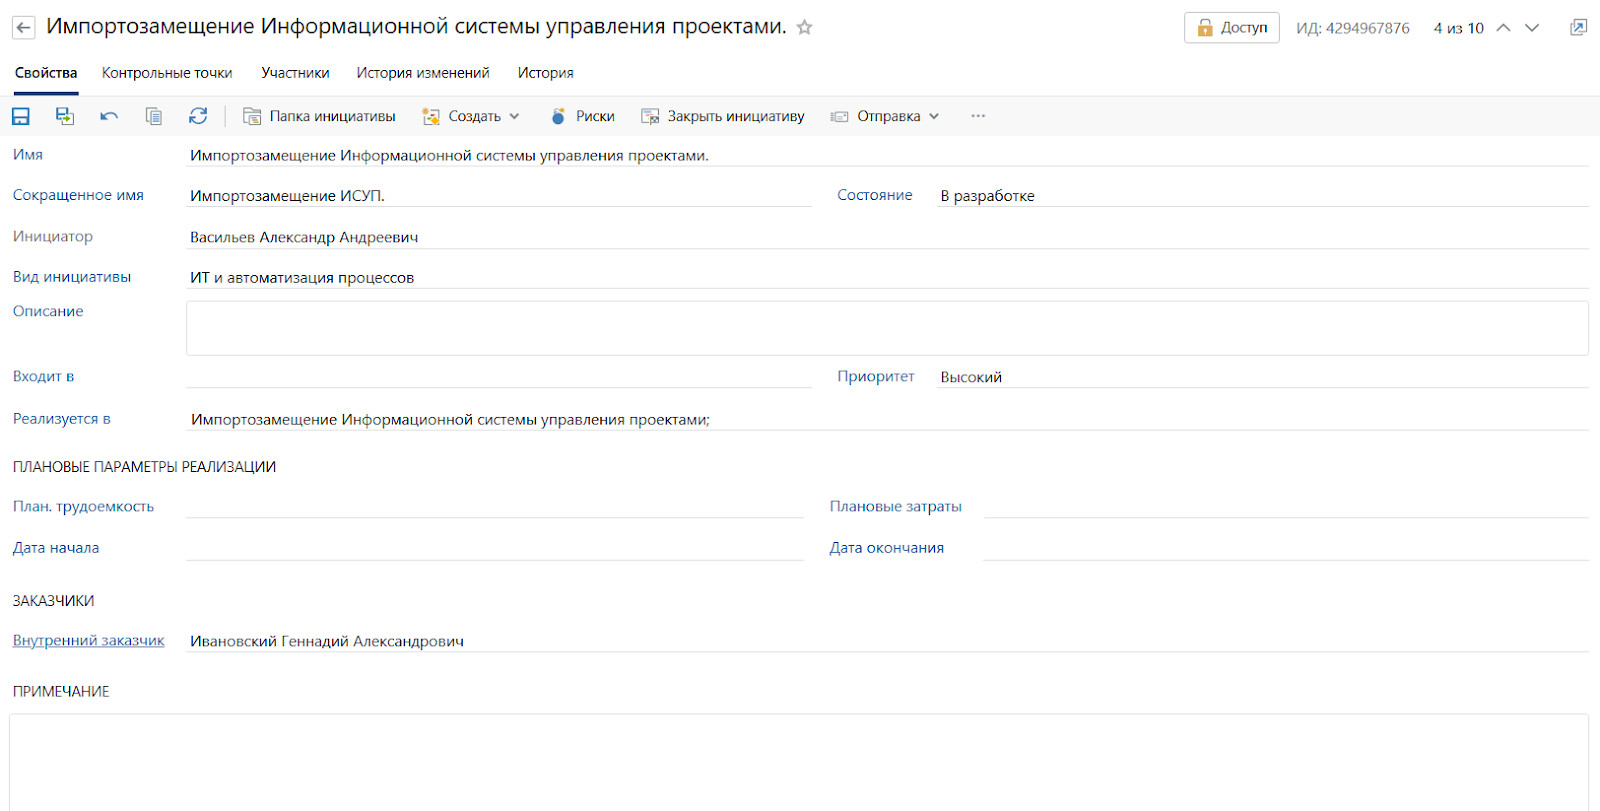The width and height of the screenshot is (1600, 811).
Task: Open card in new window icon
Action: 1578,28
